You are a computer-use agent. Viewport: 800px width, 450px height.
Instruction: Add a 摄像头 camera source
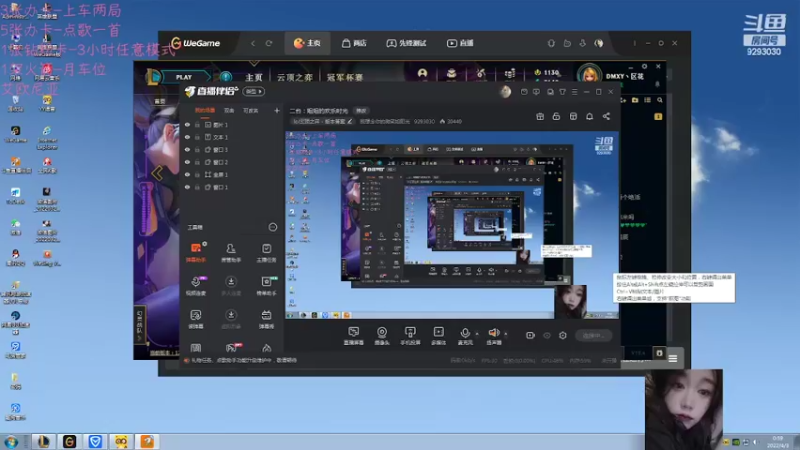[382, 336]
